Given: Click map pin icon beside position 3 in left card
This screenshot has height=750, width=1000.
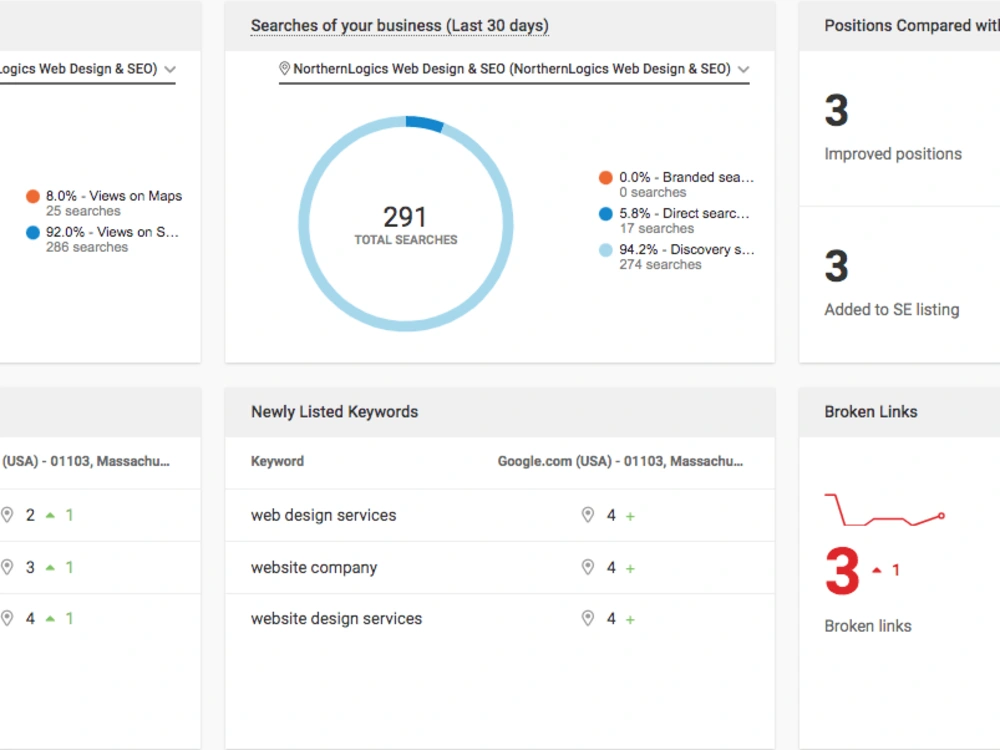Looking at the screenshot, I should (x=7, y=567).
